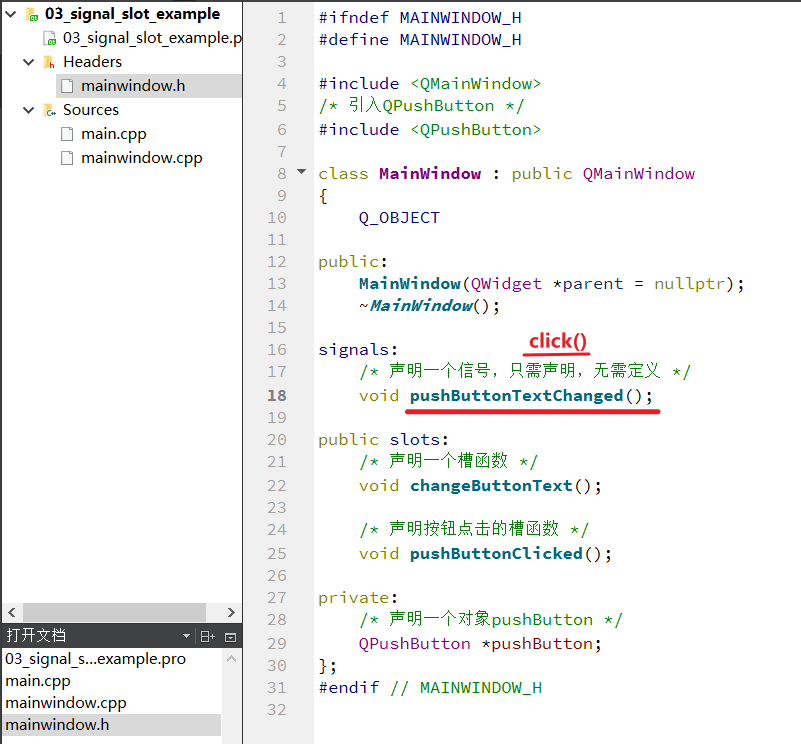Collapse the 03_signal_slot_example project node
Viewport: 801px width, 744px height.
tap(11, 14)
